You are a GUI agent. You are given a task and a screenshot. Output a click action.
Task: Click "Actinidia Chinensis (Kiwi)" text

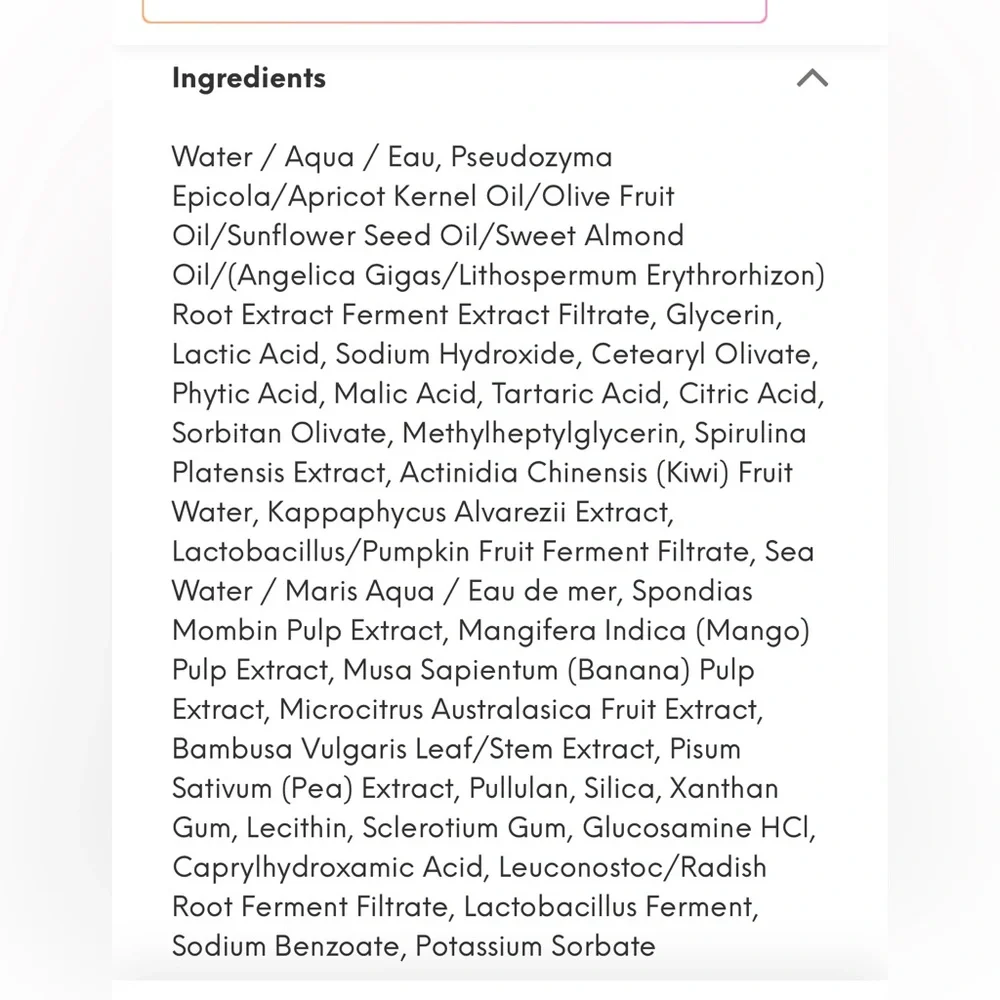tap(564, 473)
